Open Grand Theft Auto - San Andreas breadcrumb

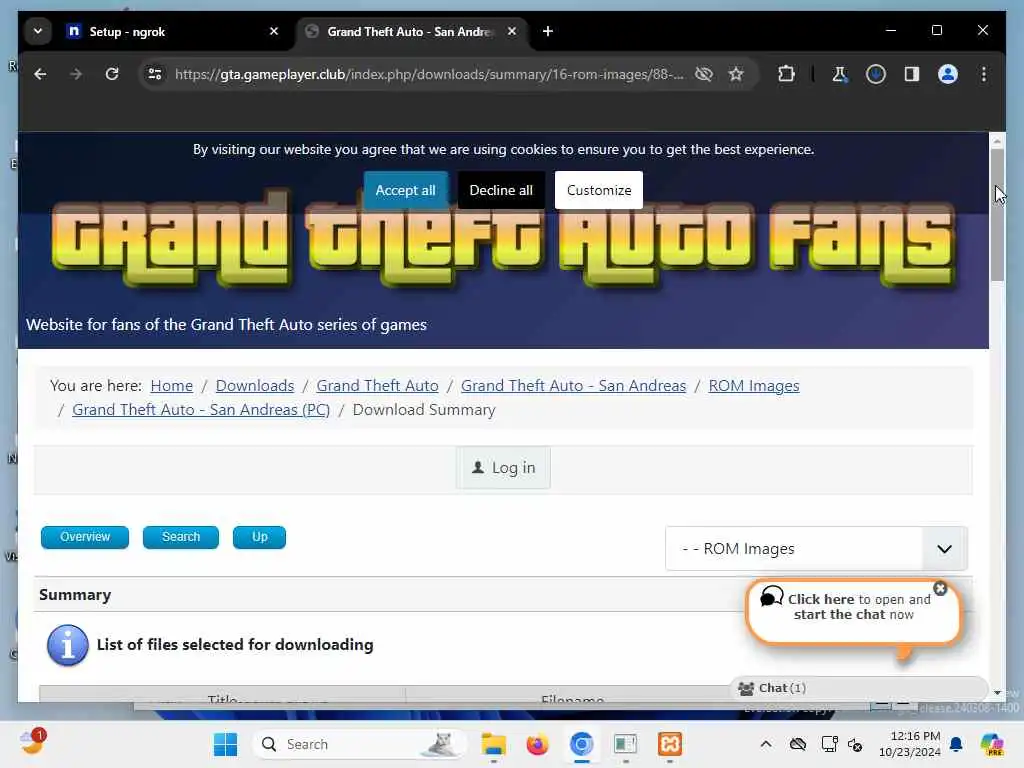573,386
